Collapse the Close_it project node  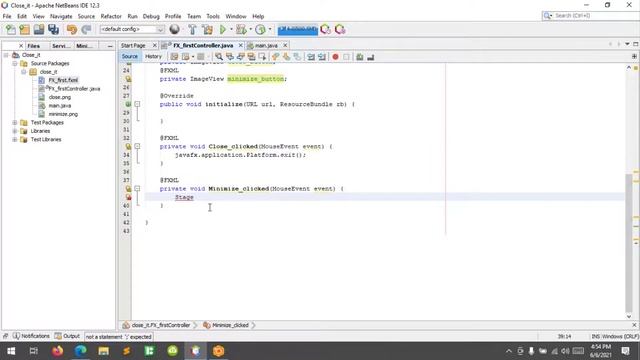pos(6,55)
